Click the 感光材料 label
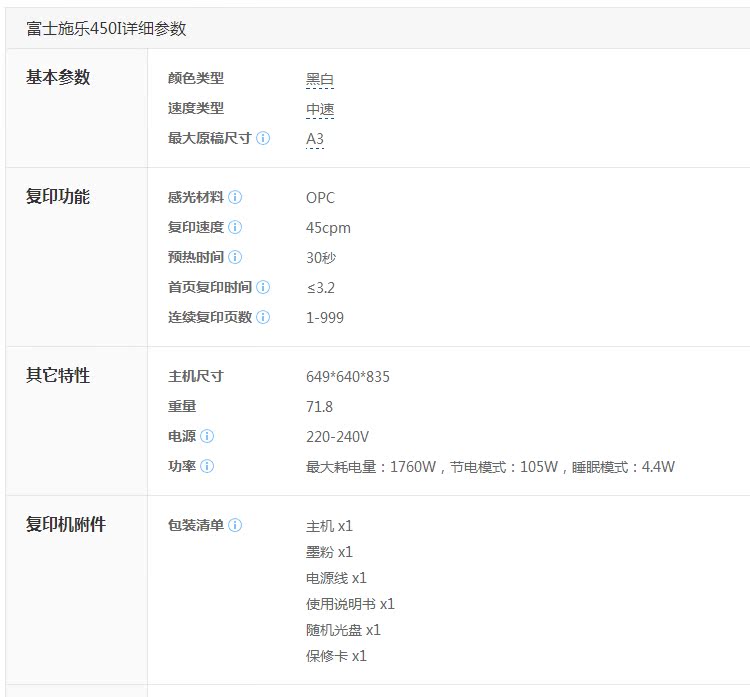Viewport: 750px width, 697px height. 196,197
